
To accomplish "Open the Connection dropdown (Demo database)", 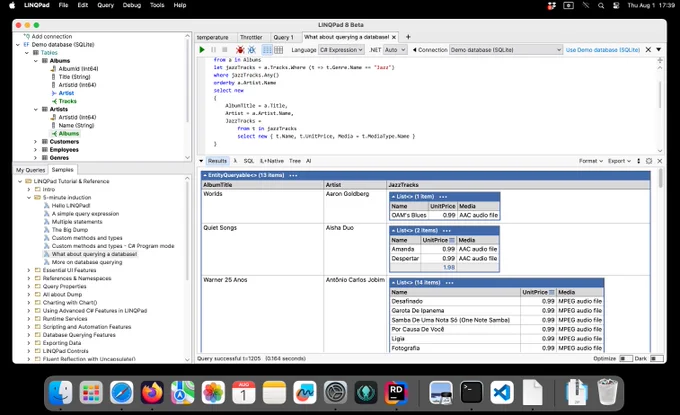I will coord(506,50).
